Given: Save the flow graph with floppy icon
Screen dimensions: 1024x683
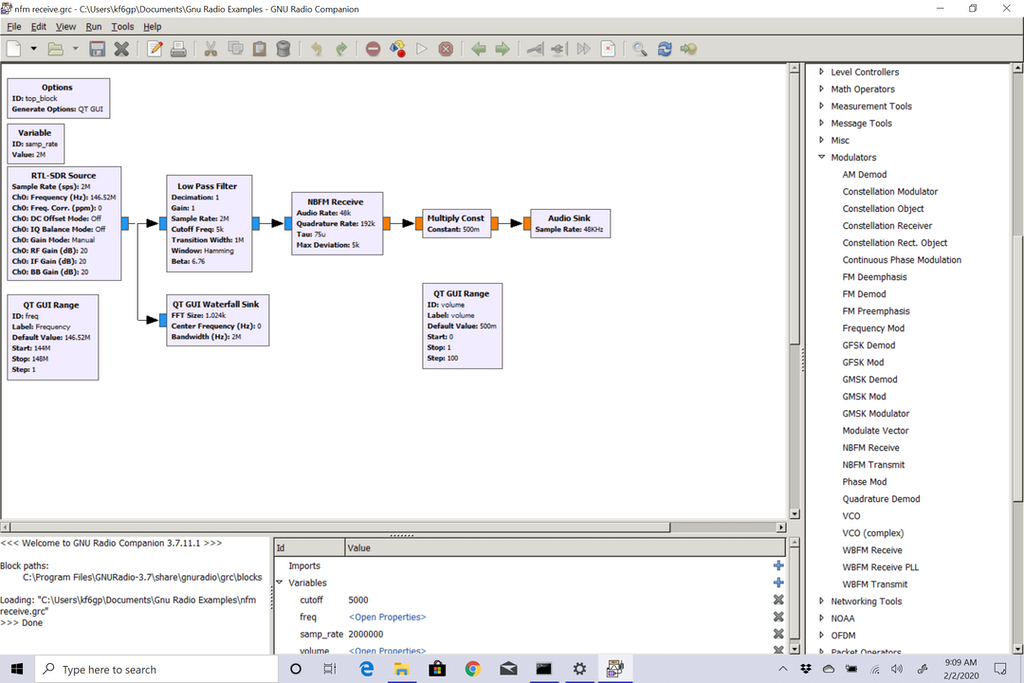Looking at the screenshot, I should [x=97, y=49].
